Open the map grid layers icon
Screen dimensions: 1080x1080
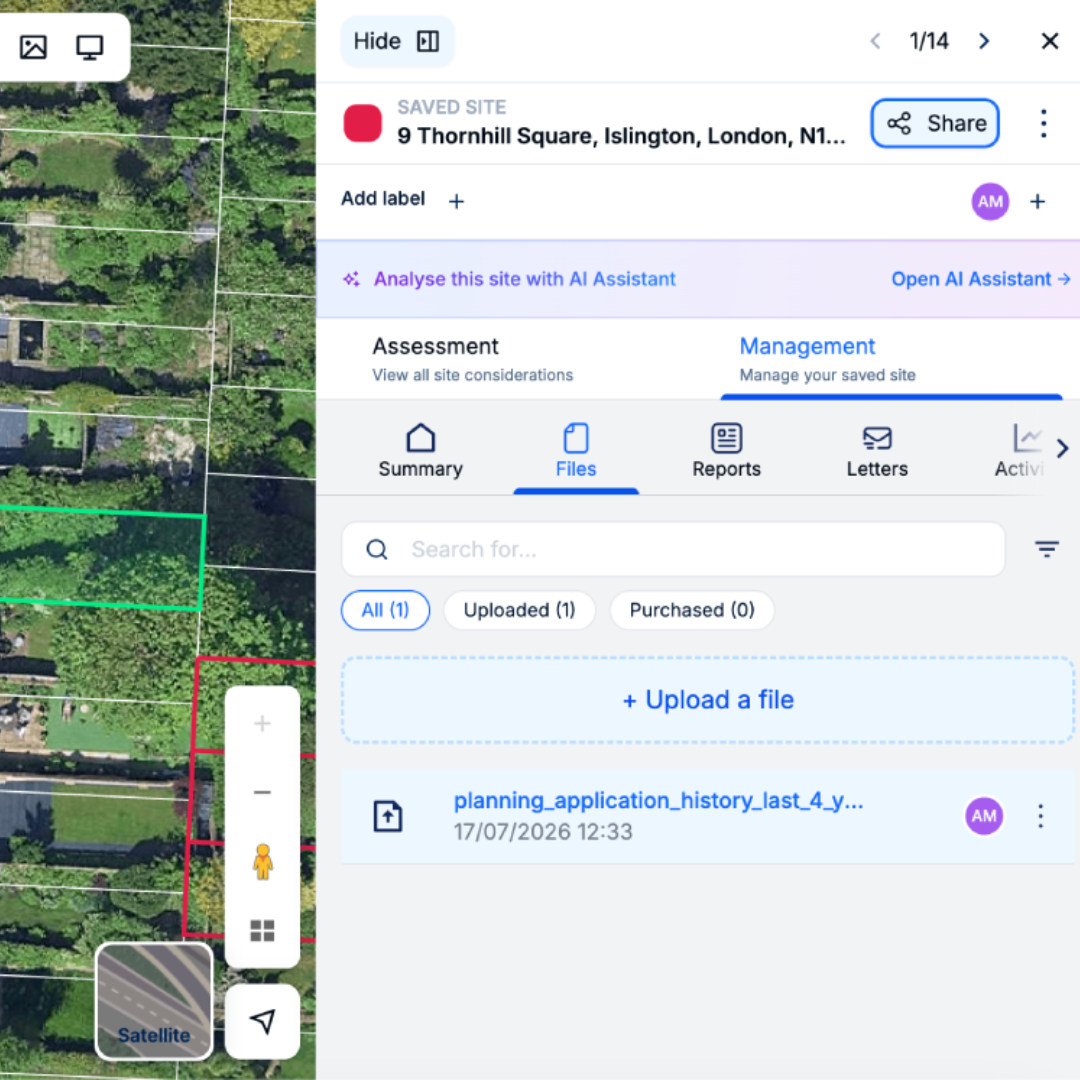click(262, 931)
